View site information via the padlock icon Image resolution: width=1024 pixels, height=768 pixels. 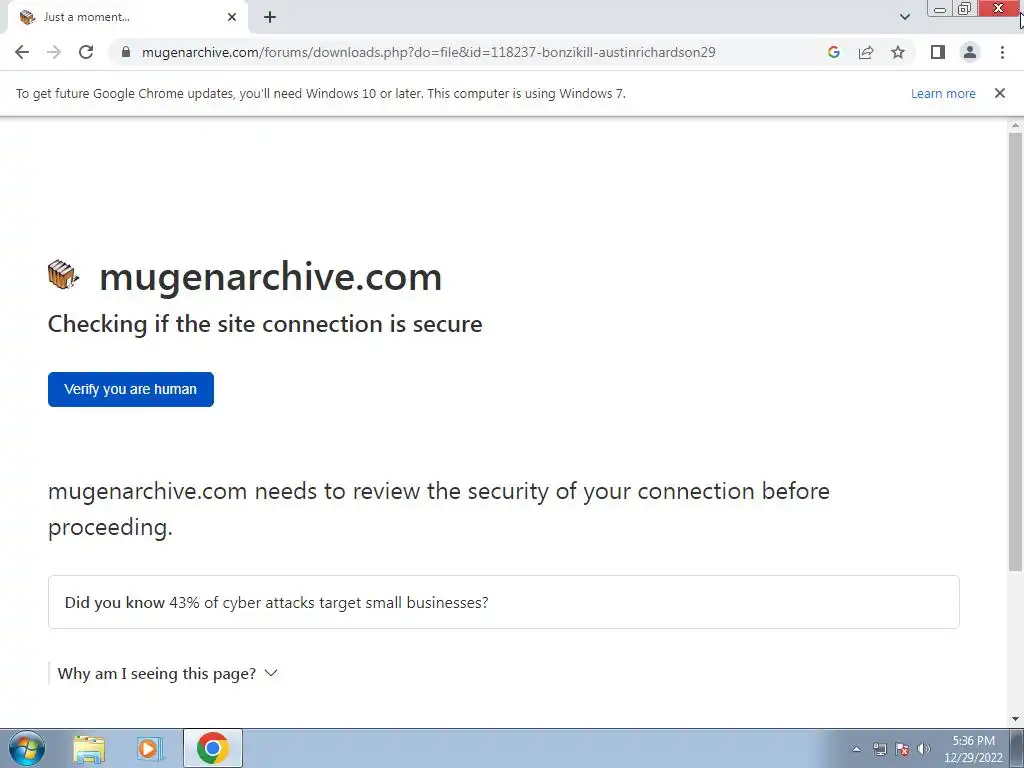pos(126,52)
